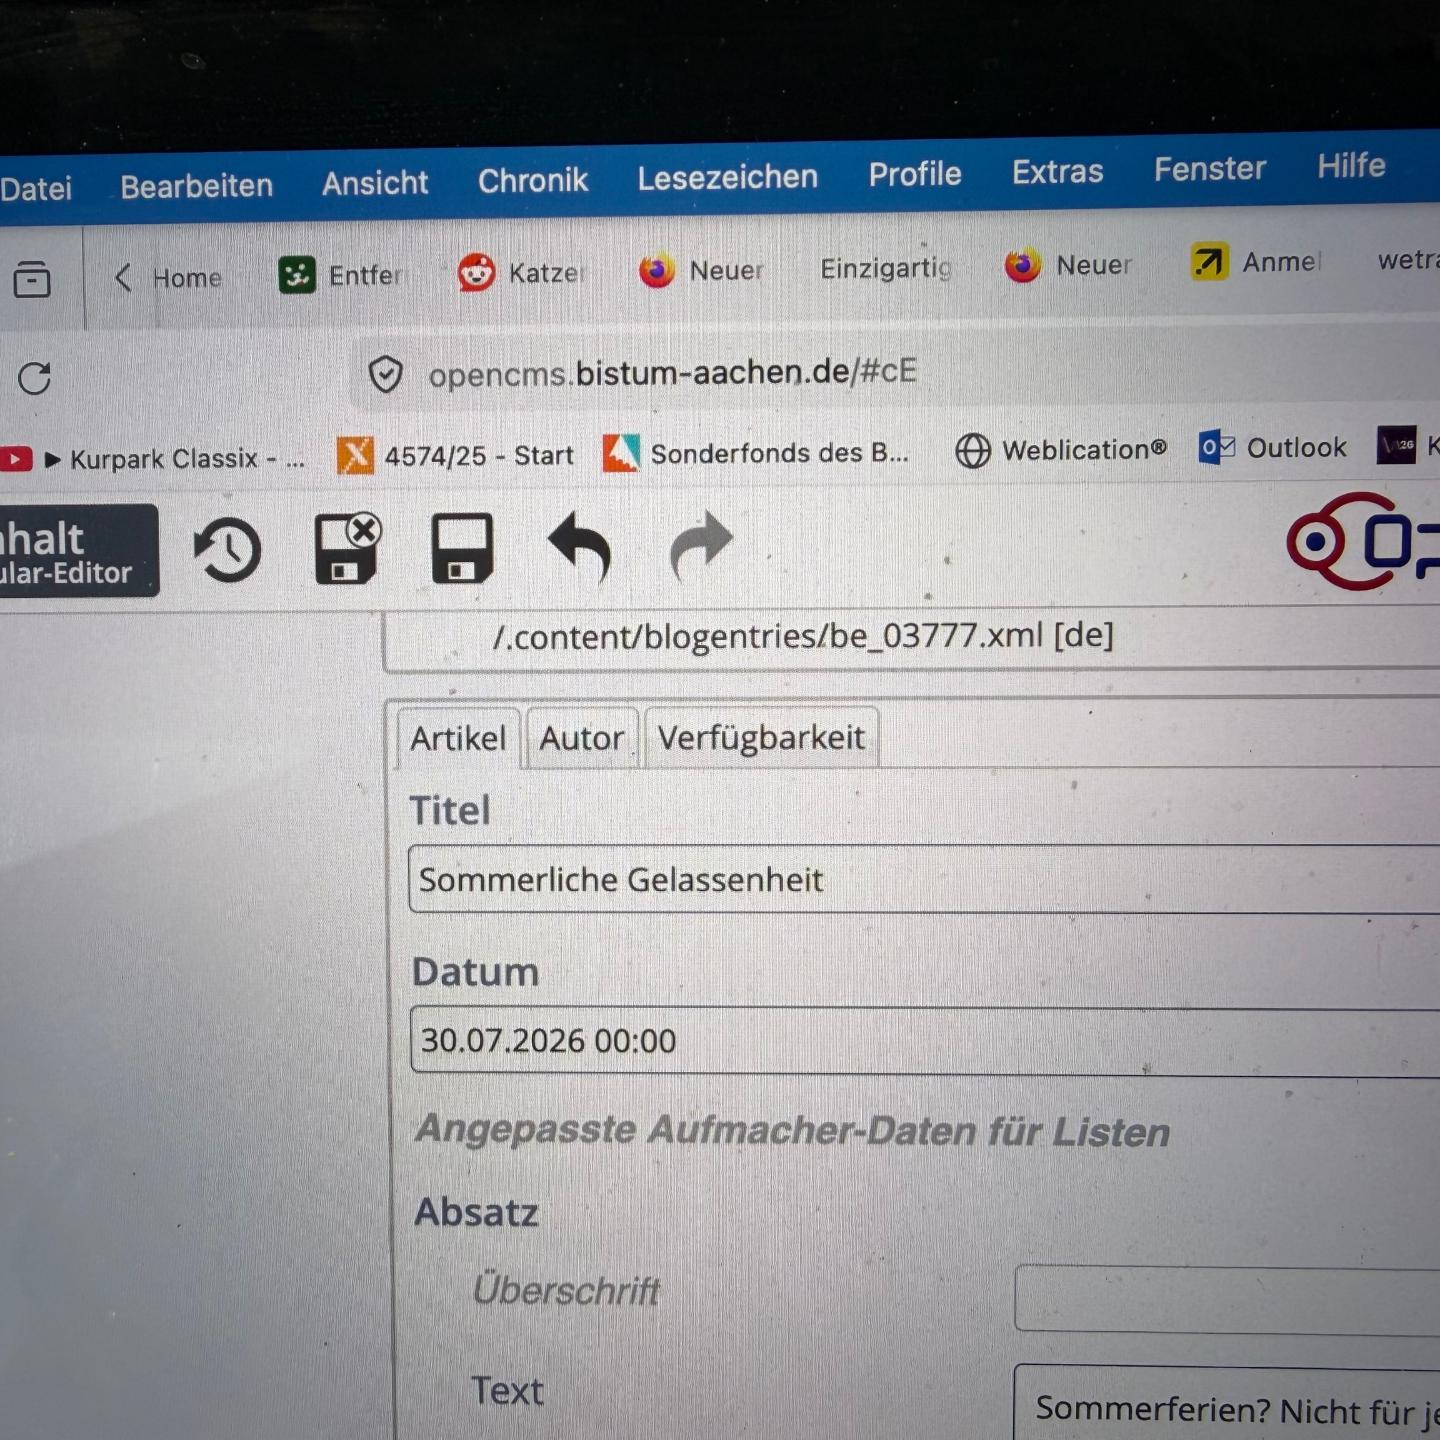Open the version history clock icon
This screenshot has height=1440, width=1440.
point(228,549)
